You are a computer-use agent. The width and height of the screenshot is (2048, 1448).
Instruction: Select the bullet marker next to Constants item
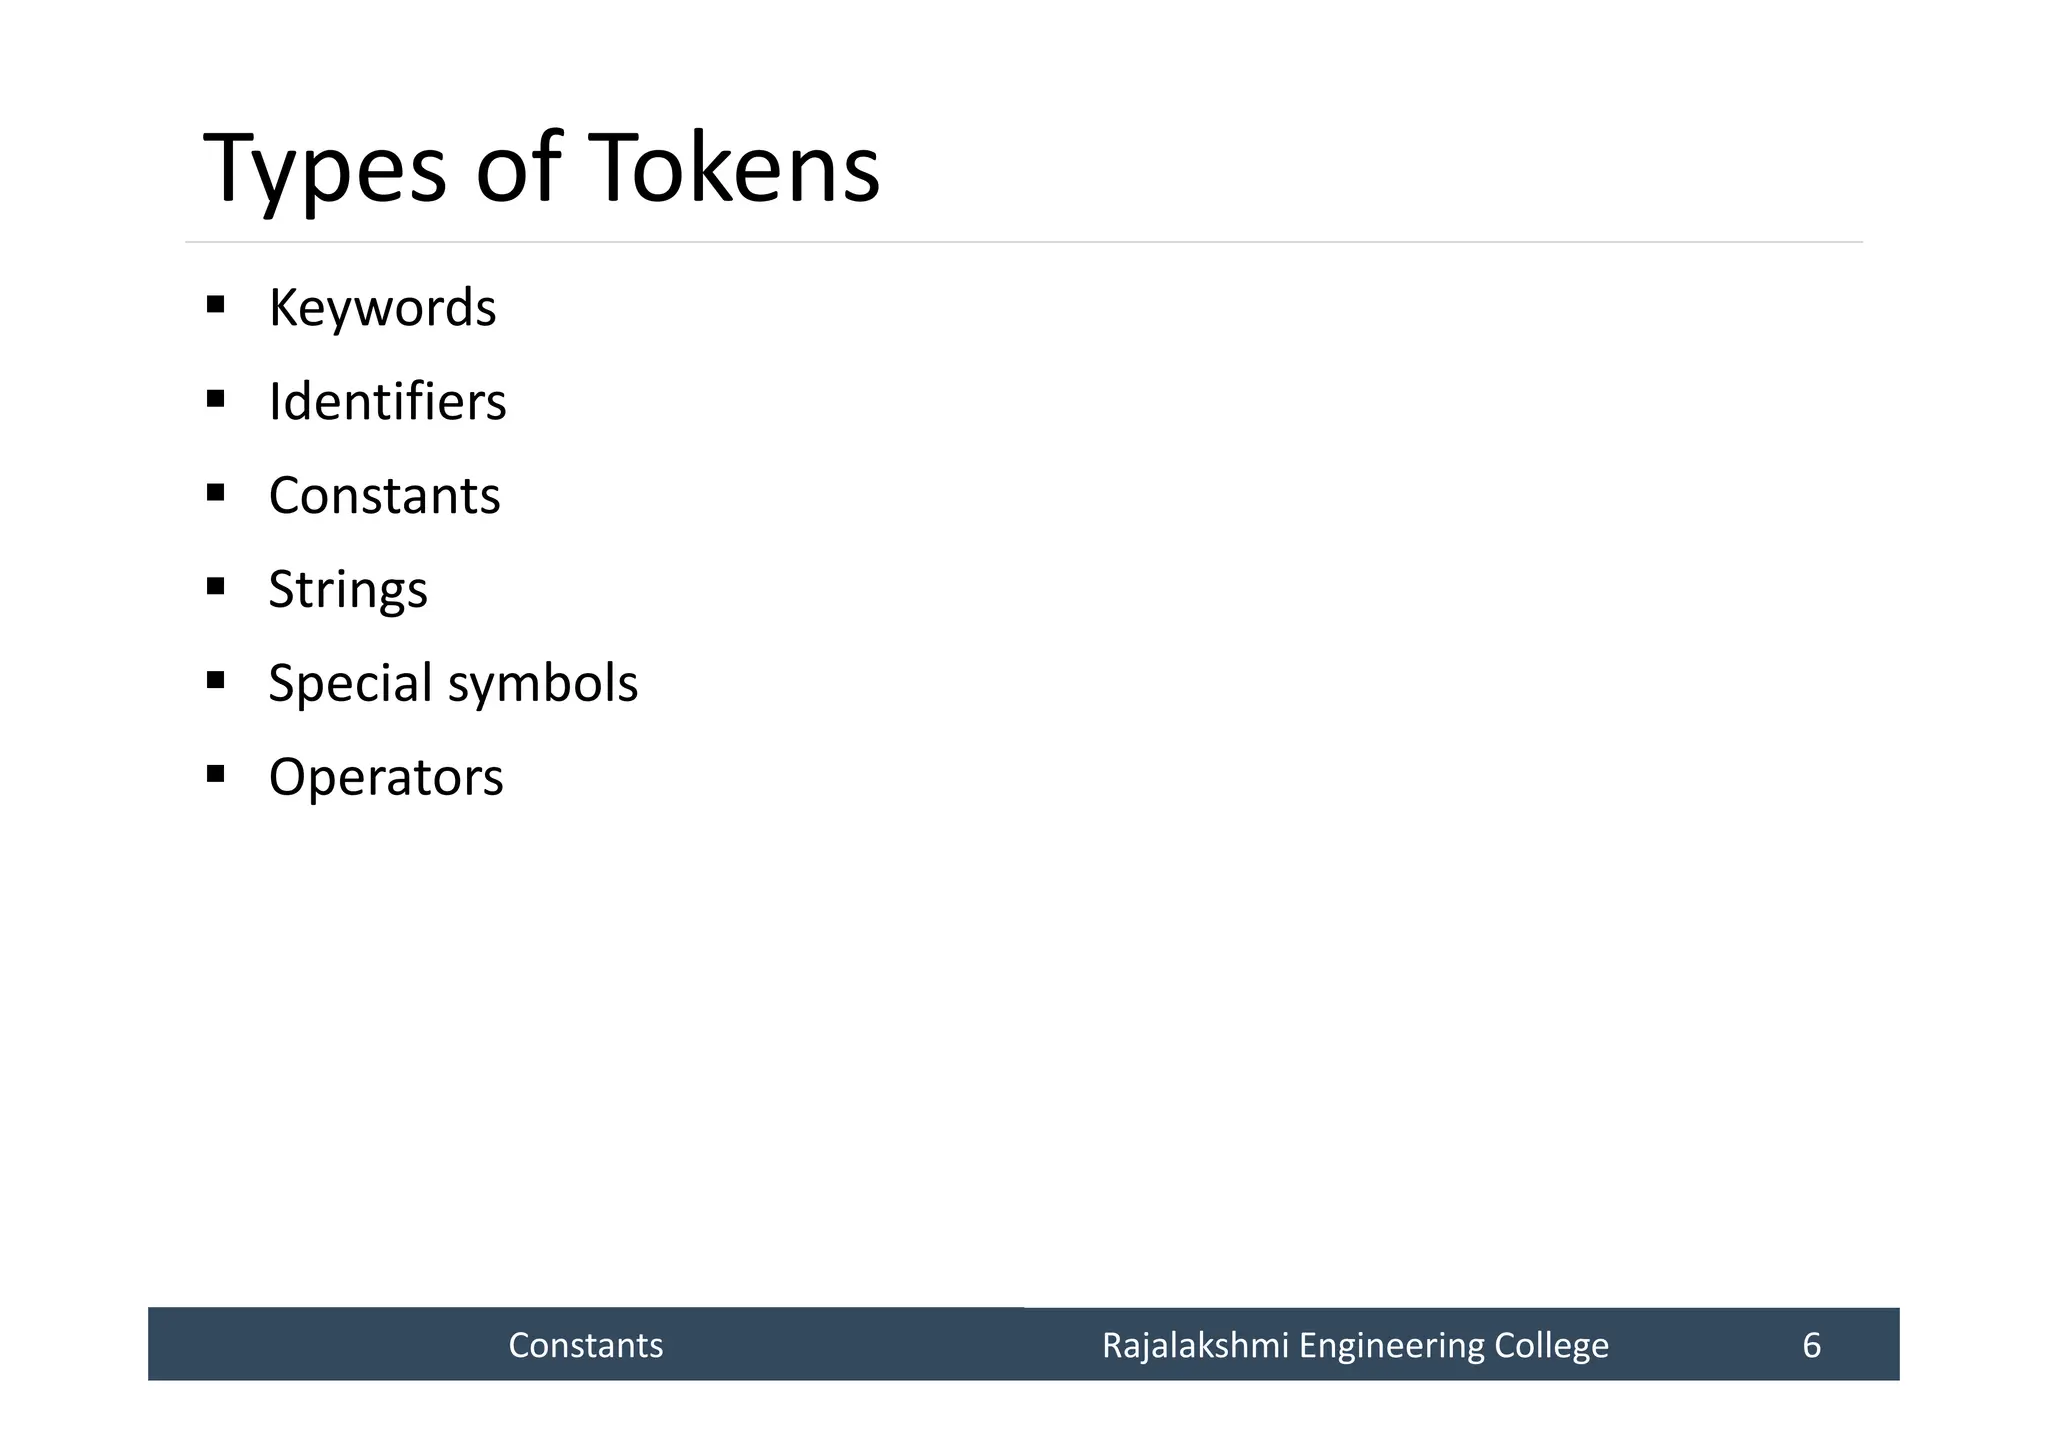tap(215, 492)
